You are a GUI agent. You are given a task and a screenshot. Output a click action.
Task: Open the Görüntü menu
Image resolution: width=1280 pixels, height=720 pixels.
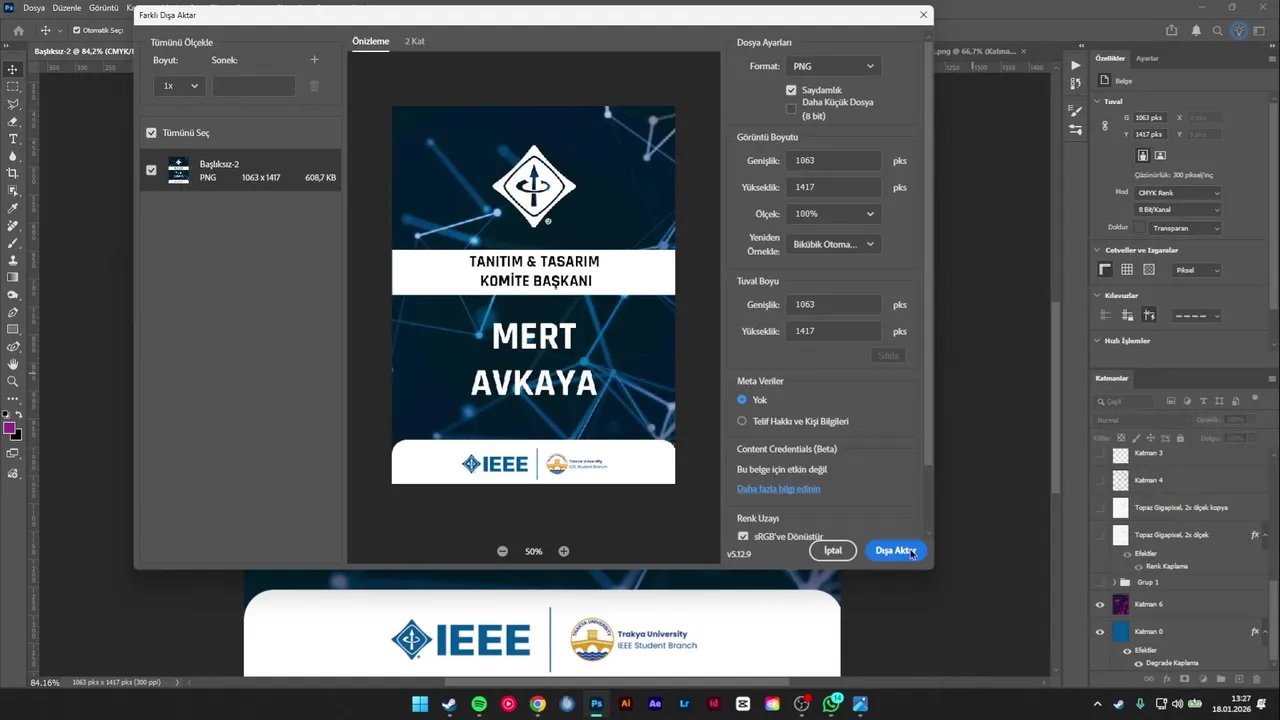click(103, 8)
